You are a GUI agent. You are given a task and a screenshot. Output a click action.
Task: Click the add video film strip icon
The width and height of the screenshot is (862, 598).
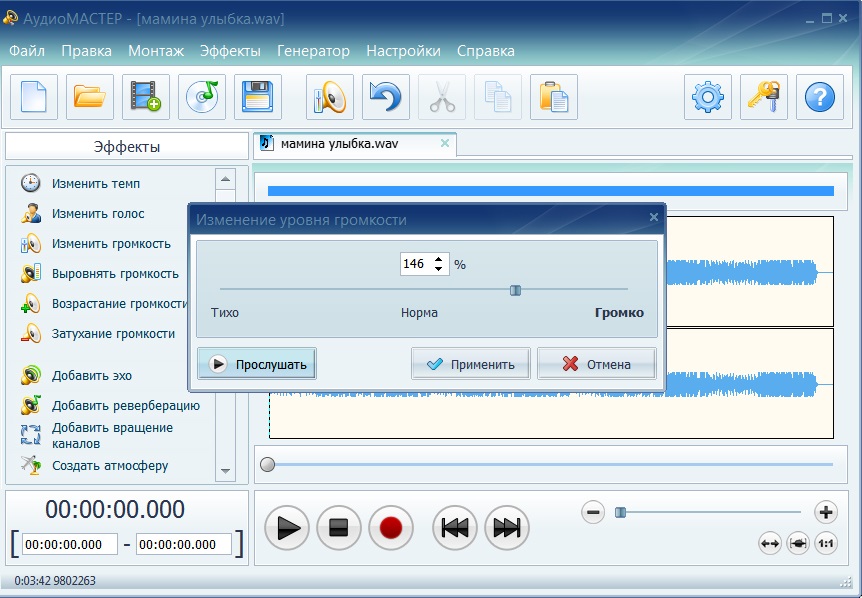[146, 98]
